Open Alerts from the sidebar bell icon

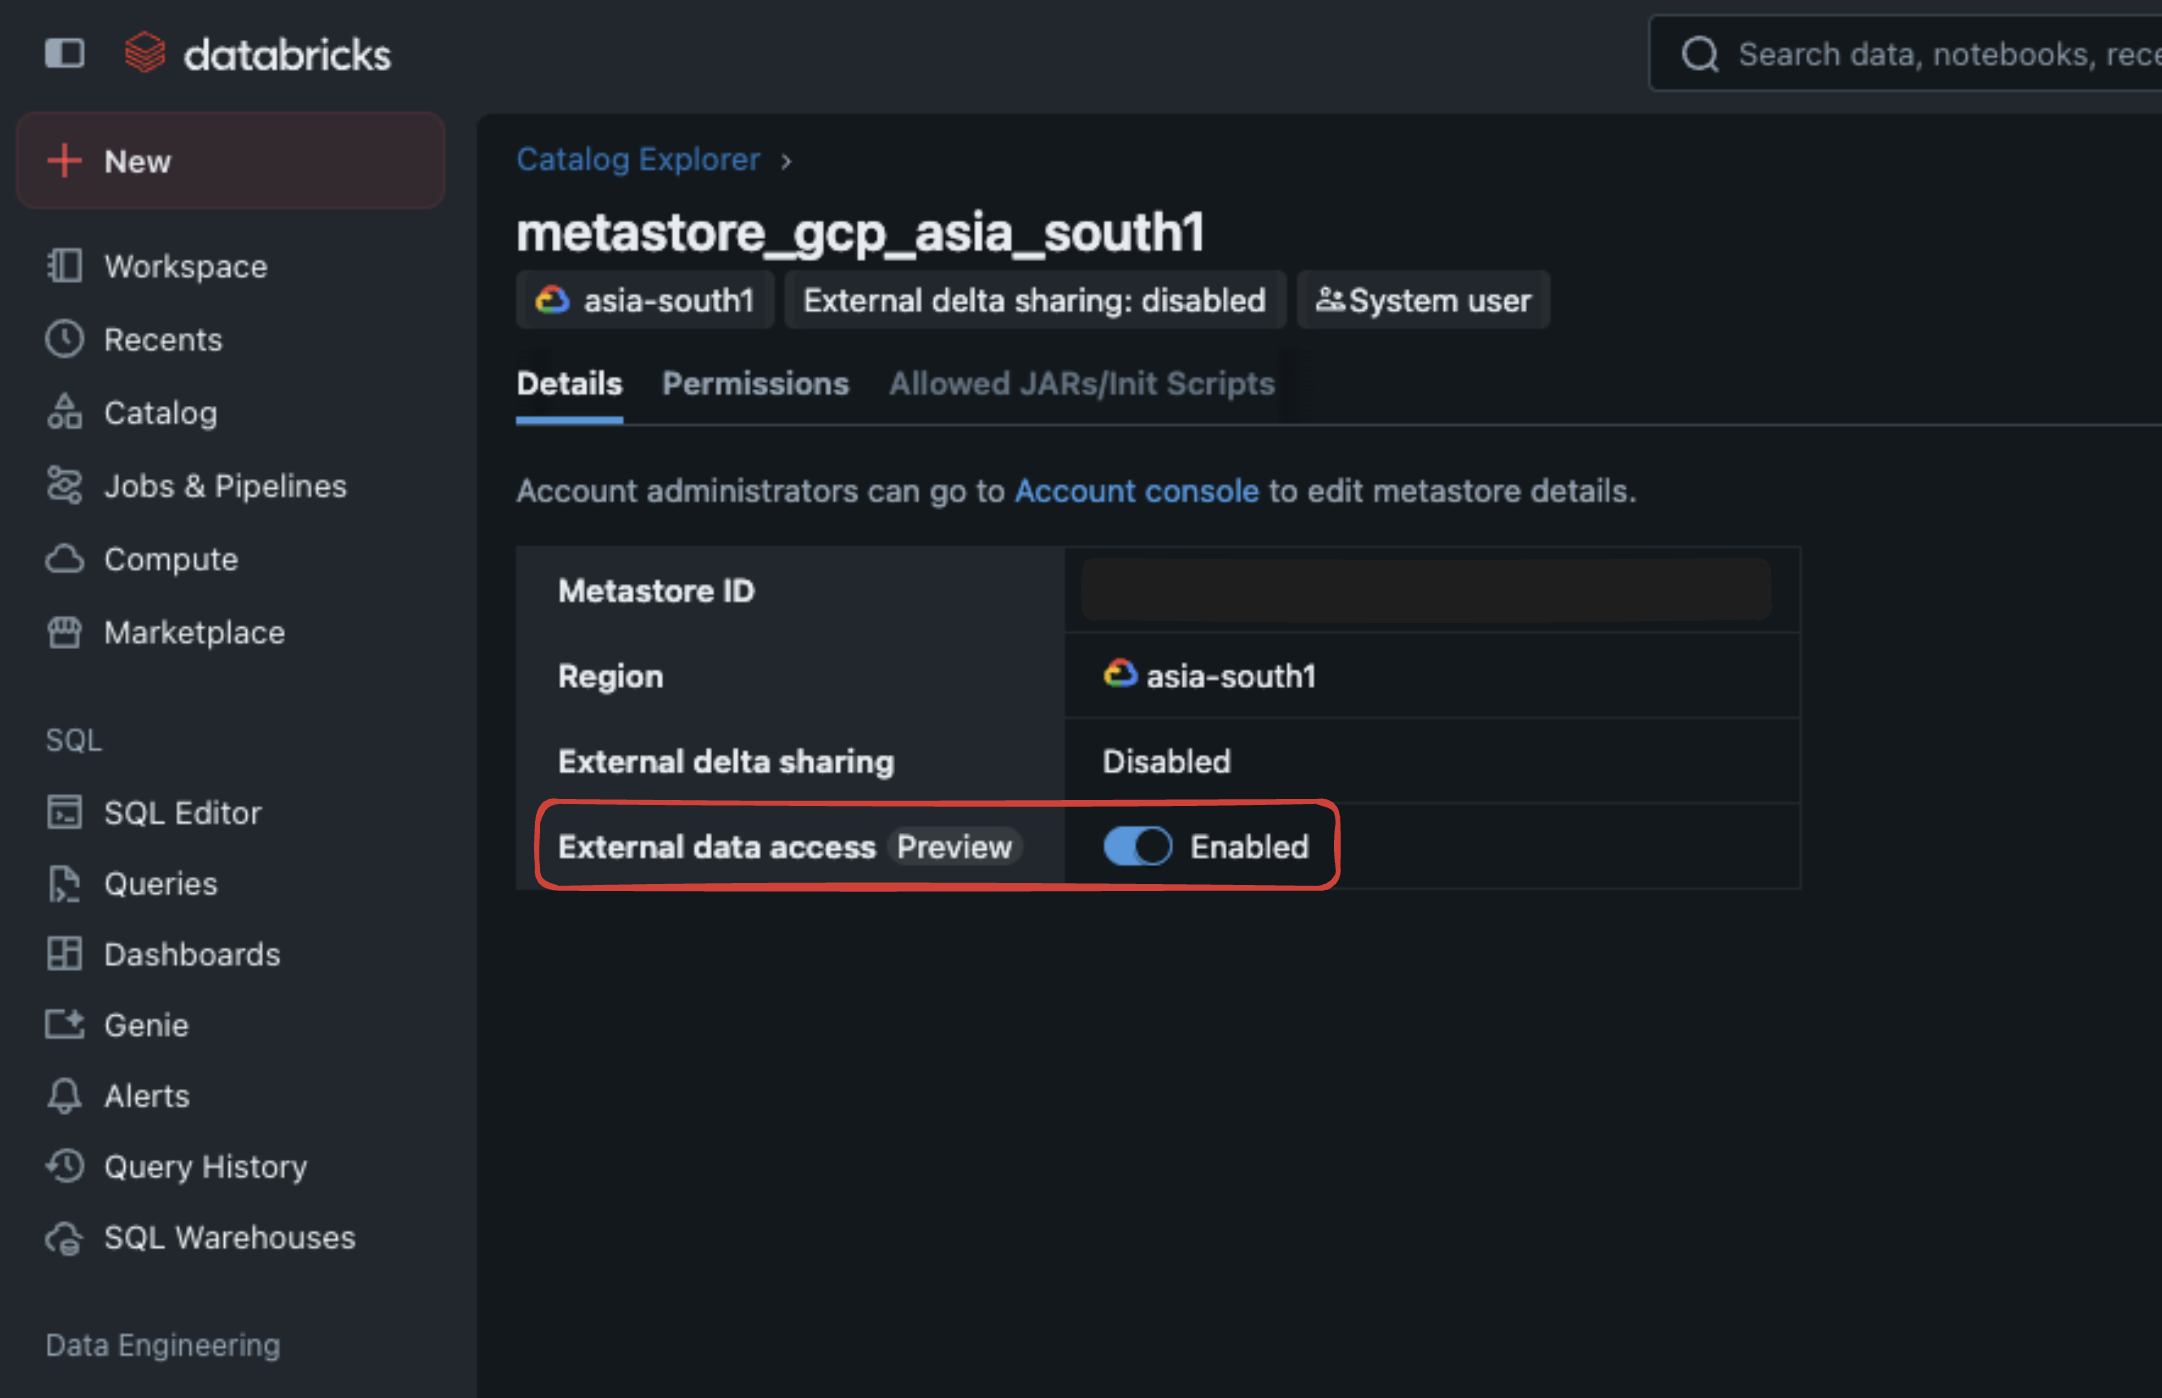64,1095
